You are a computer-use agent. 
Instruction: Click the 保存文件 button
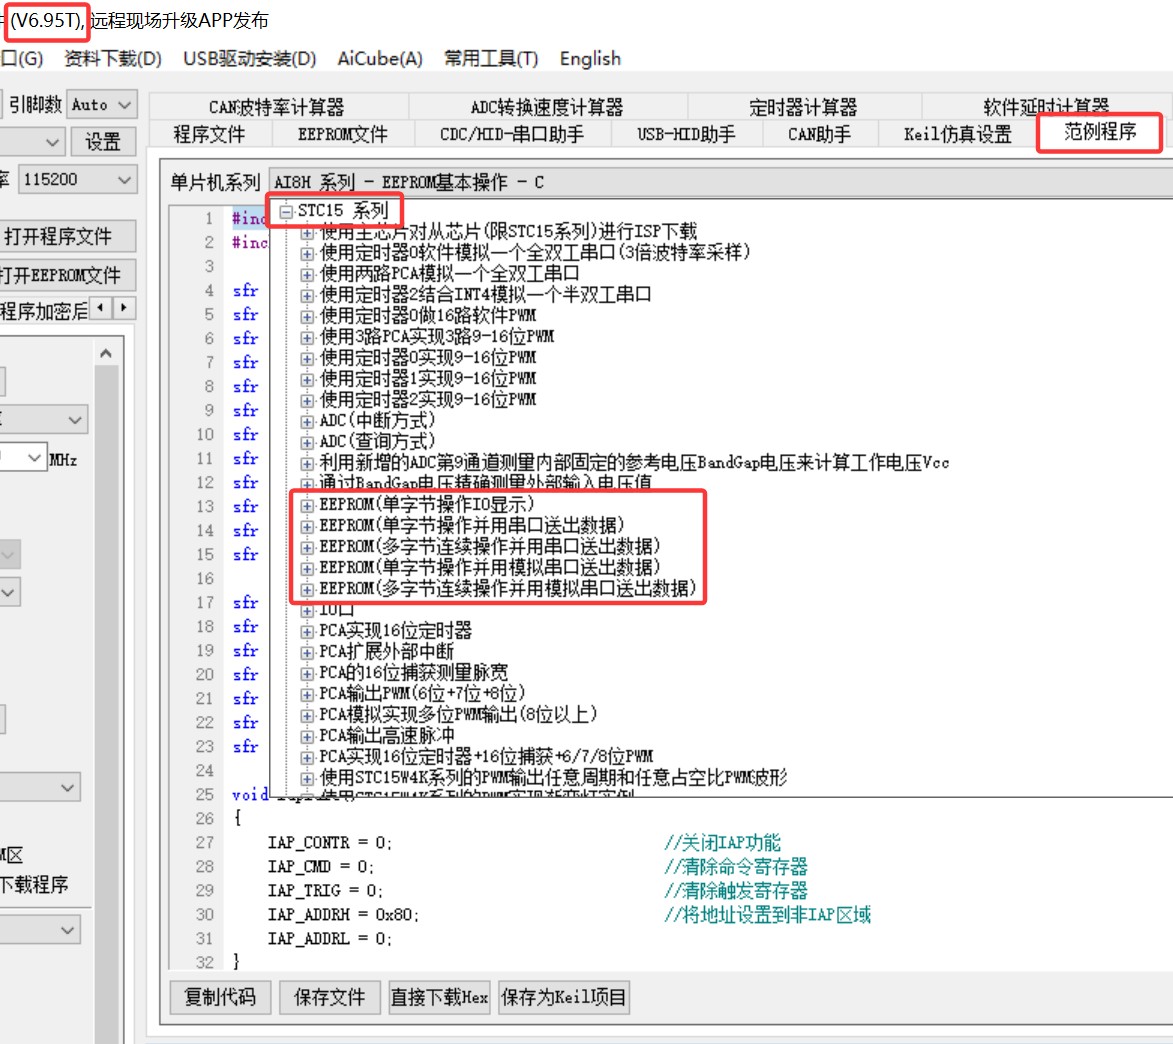click(x=329, y=997)
